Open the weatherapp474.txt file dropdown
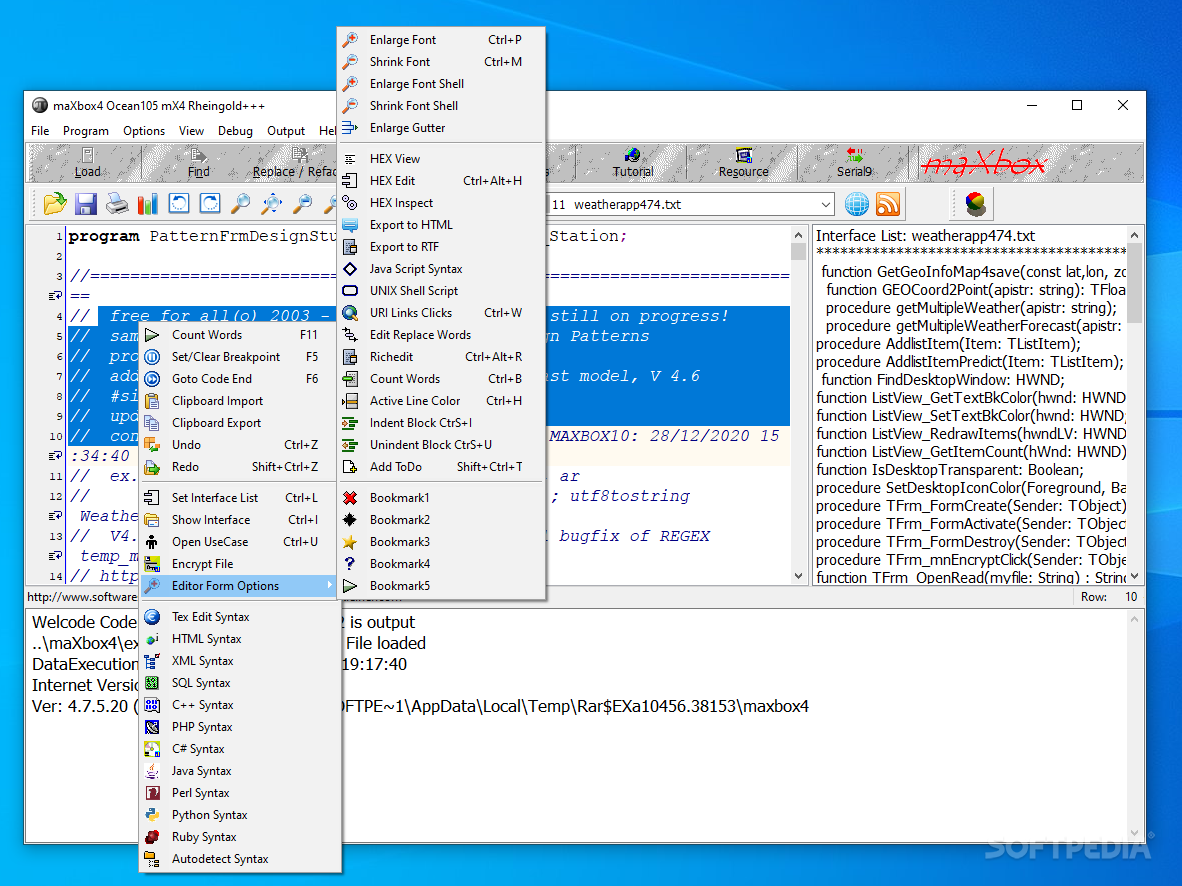The width and height of the screenshot is (1182, 886). coord(825,204)
